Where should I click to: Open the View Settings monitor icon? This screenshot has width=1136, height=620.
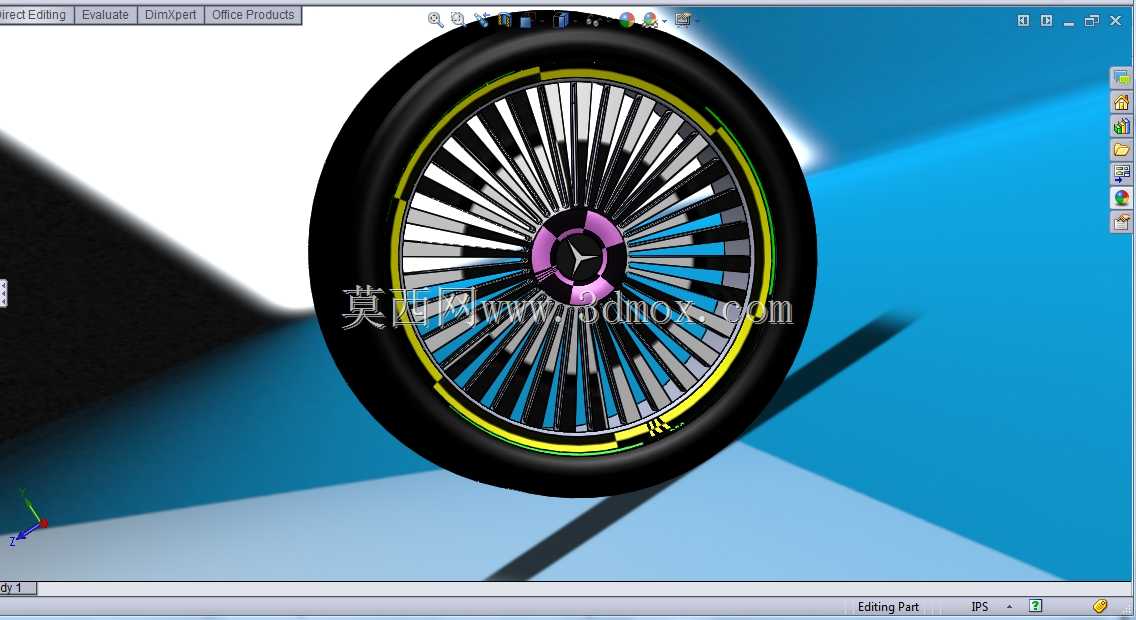pyautogui.click(x=682, y=20)
